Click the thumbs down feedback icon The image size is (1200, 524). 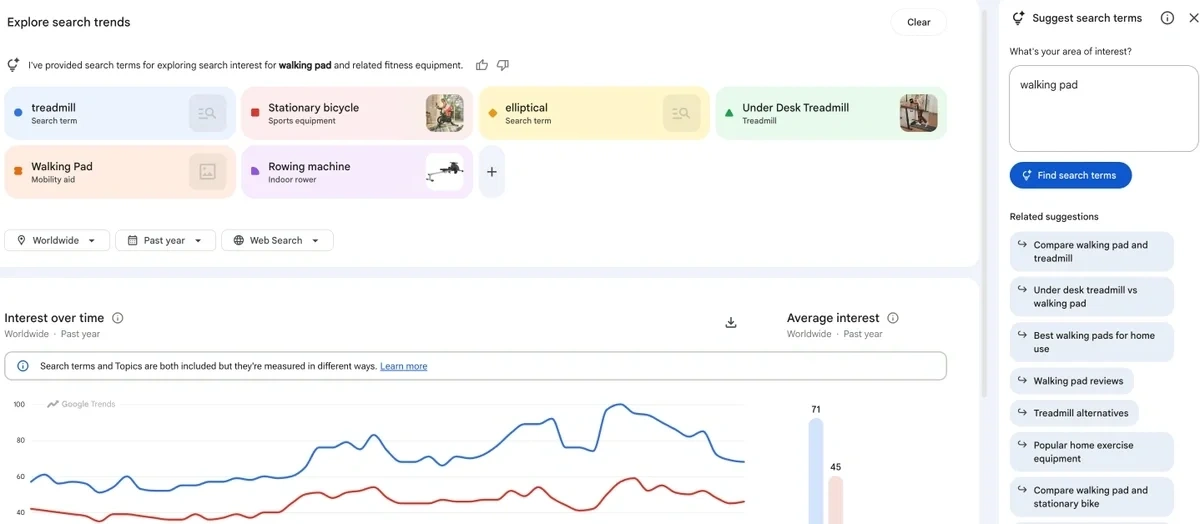pyautogui.click(x=503, y=65)
